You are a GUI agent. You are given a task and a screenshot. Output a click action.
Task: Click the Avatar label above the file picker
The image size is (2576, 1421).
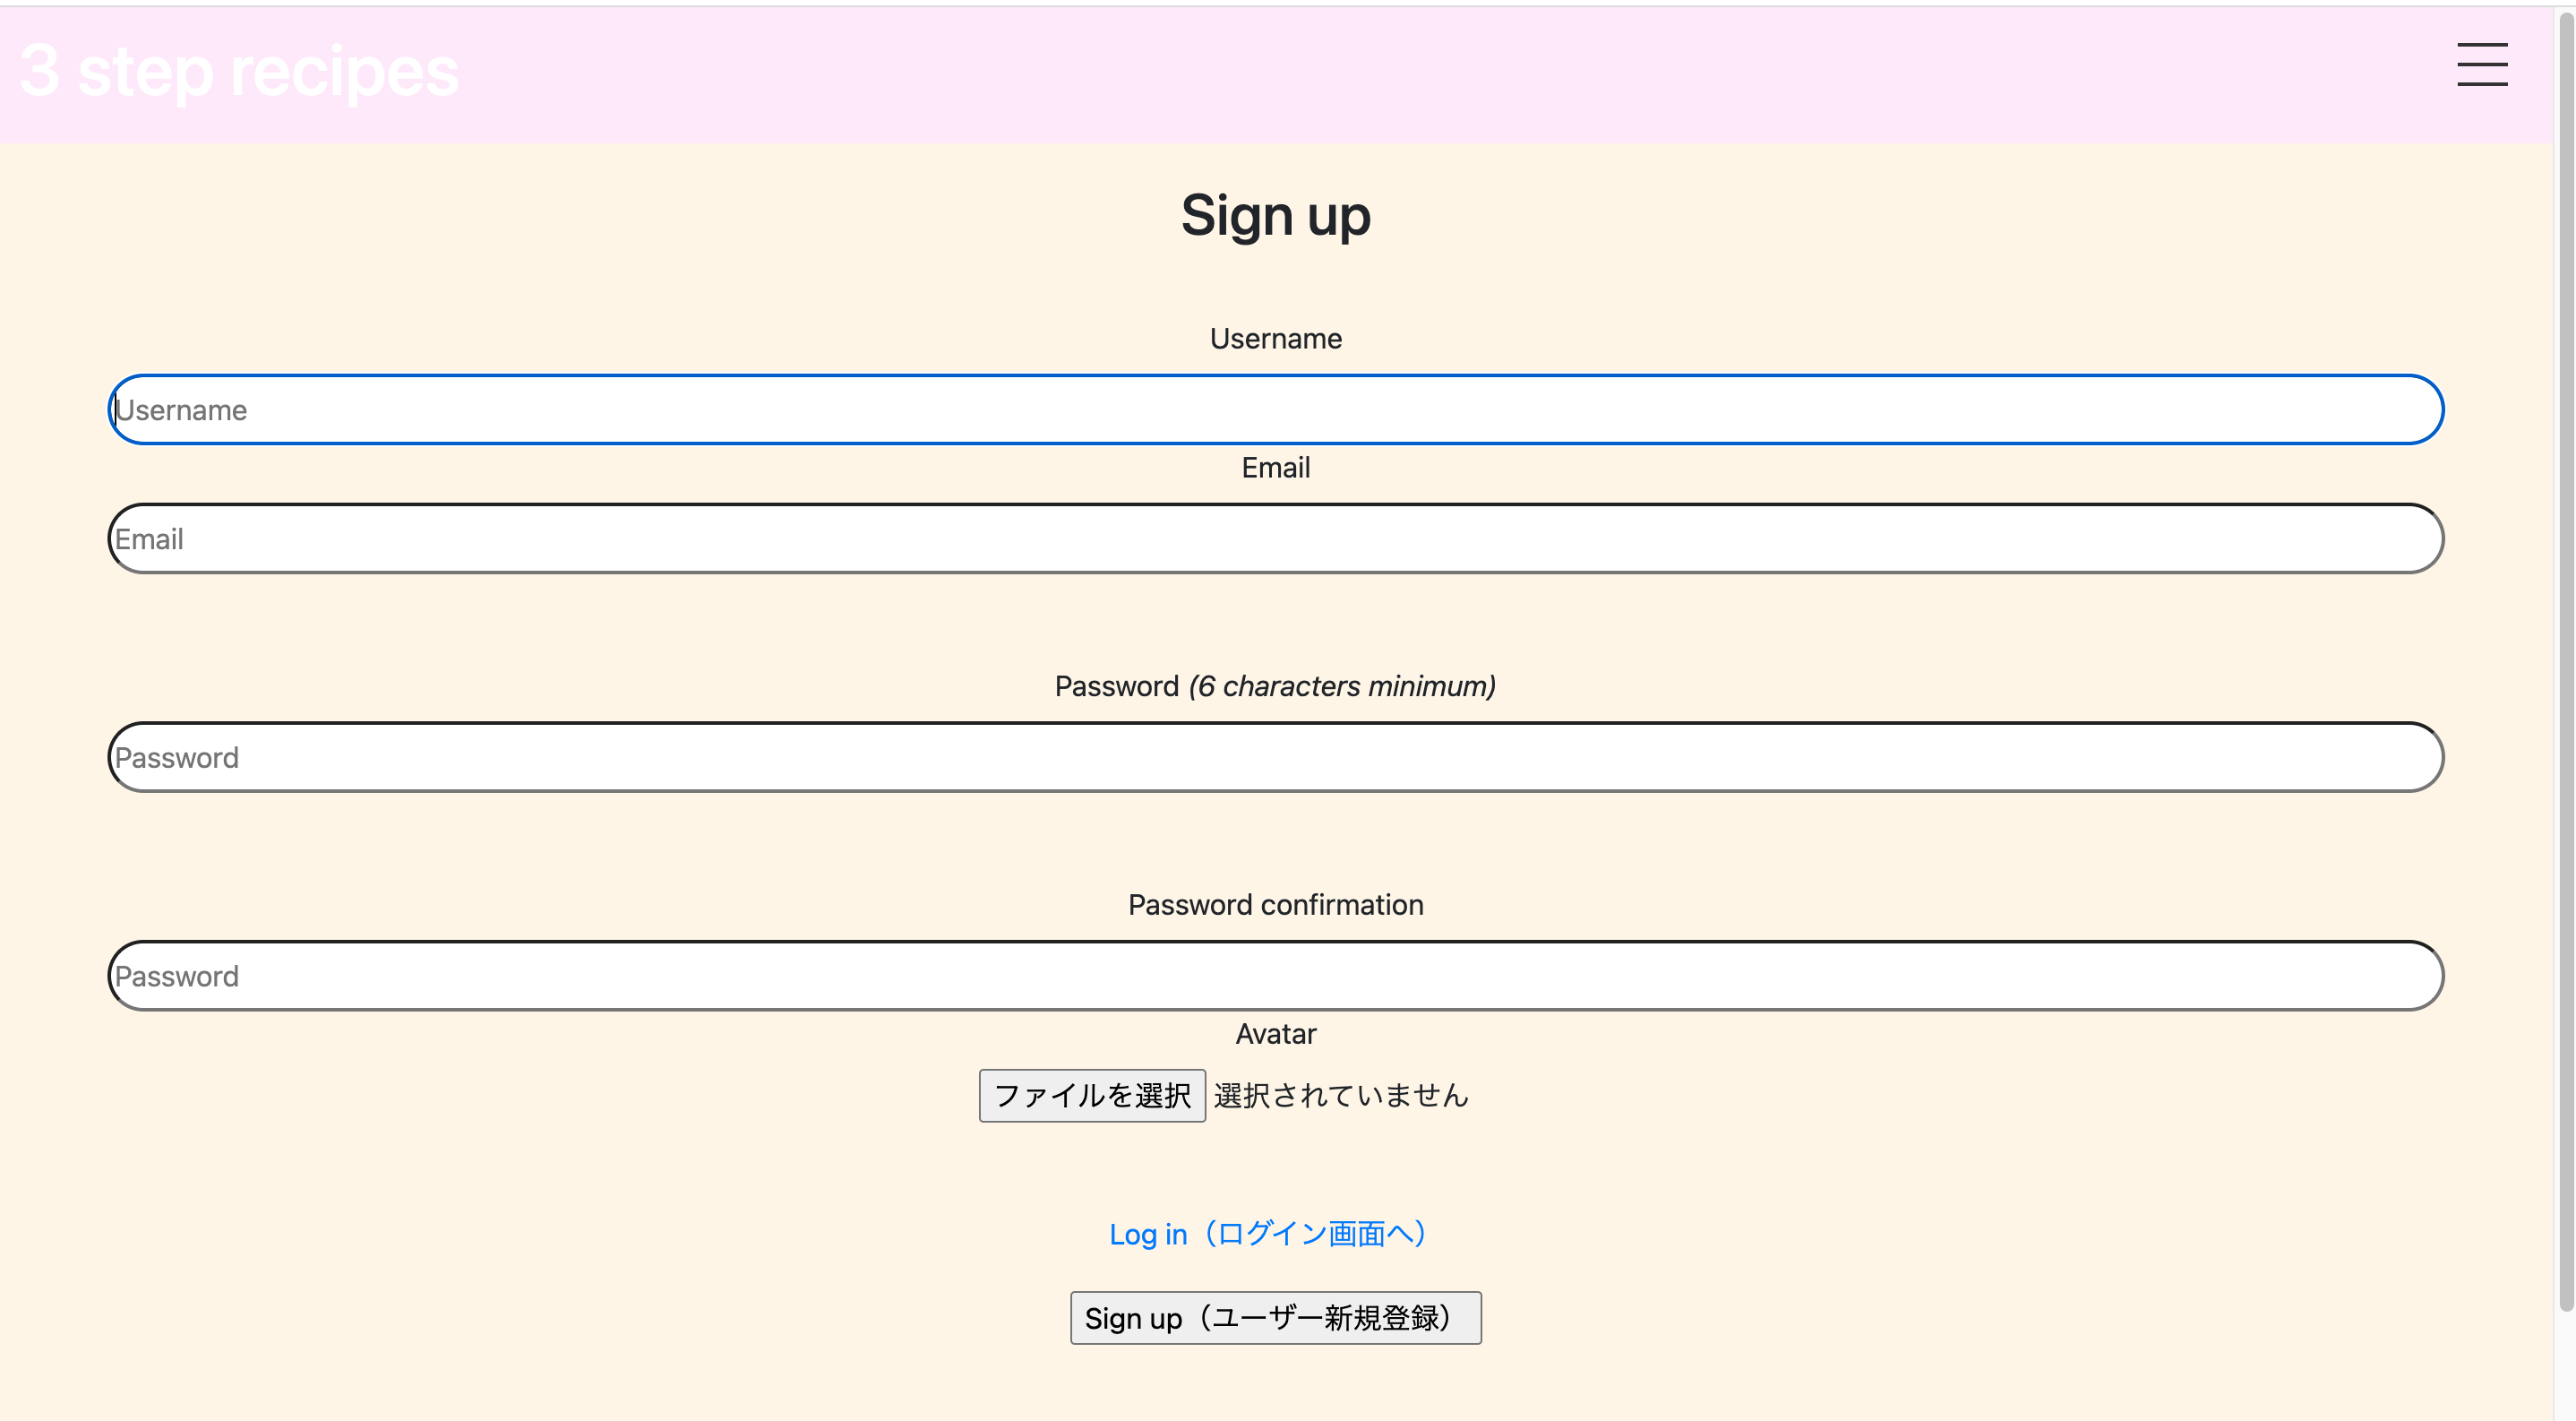coord(1275,1033)
